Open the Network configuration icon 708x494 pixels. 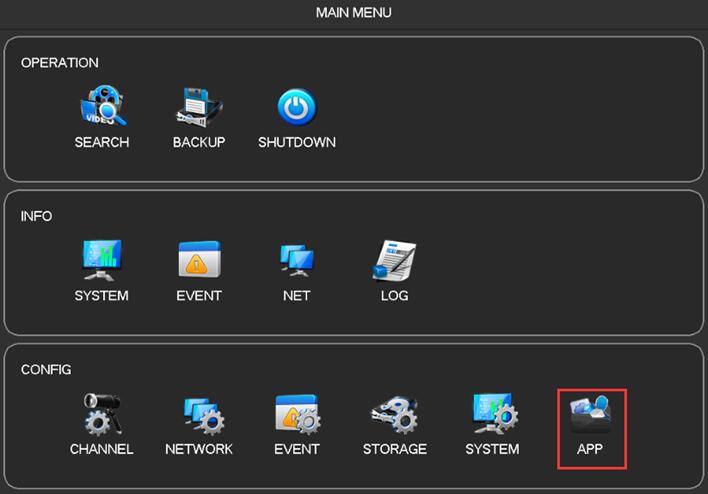click(x=199, y=414)
